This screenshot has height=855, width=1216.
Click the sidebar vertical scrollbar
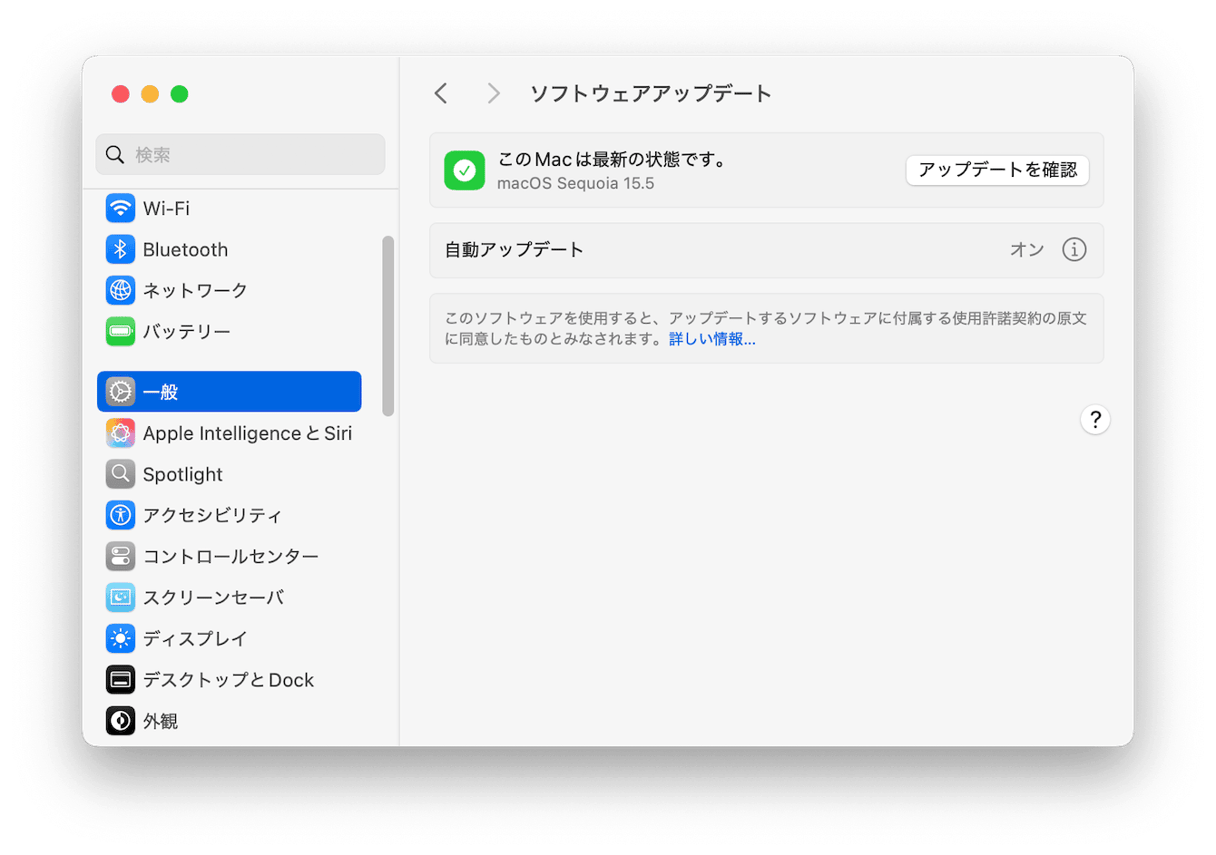[x=388, y=325]
